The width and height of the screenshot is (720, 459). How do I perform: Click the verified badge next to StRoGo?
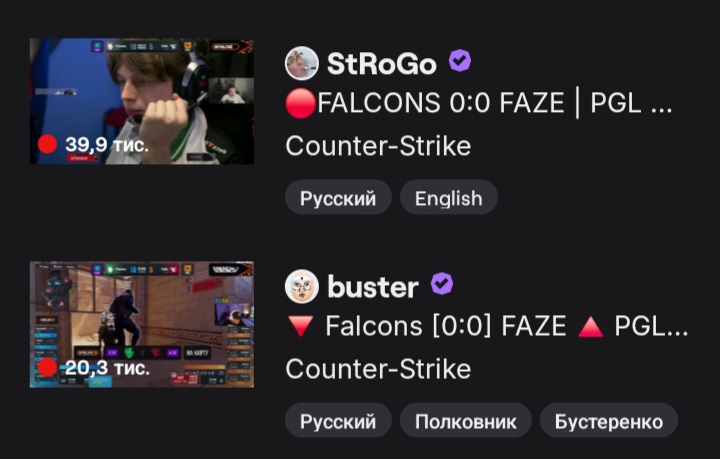tap(460, 61)
